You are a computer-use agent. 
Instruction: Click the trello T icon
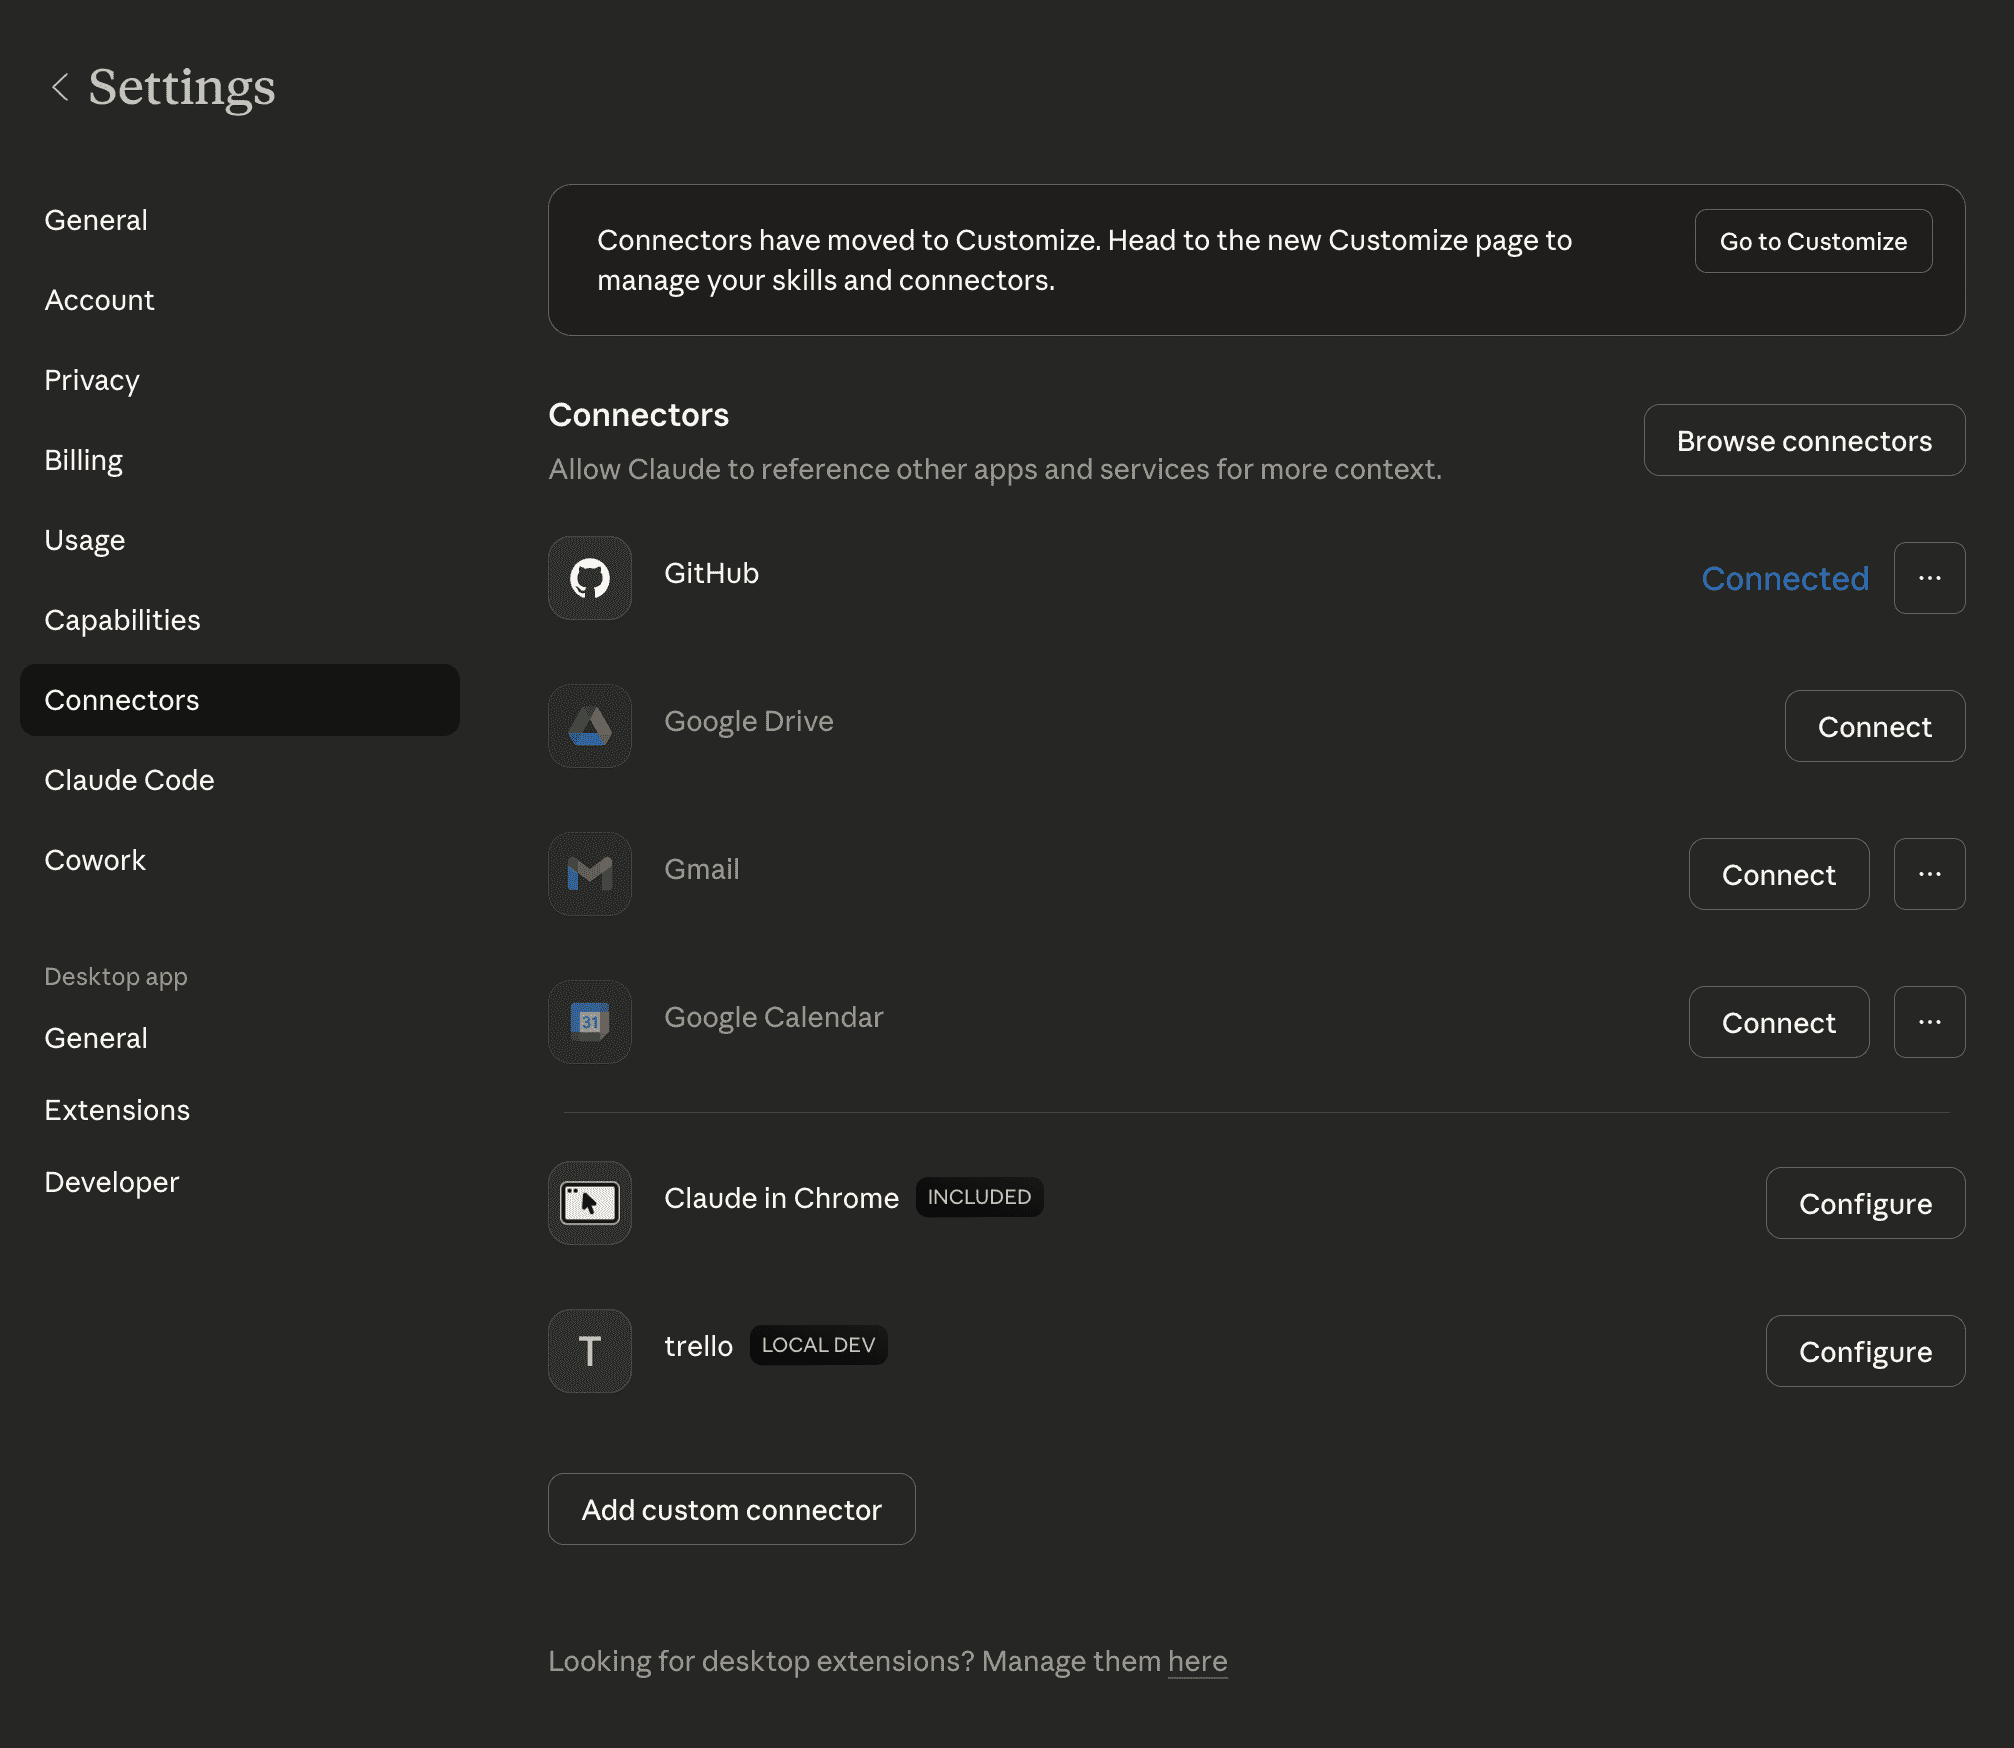pos(590,1351)
